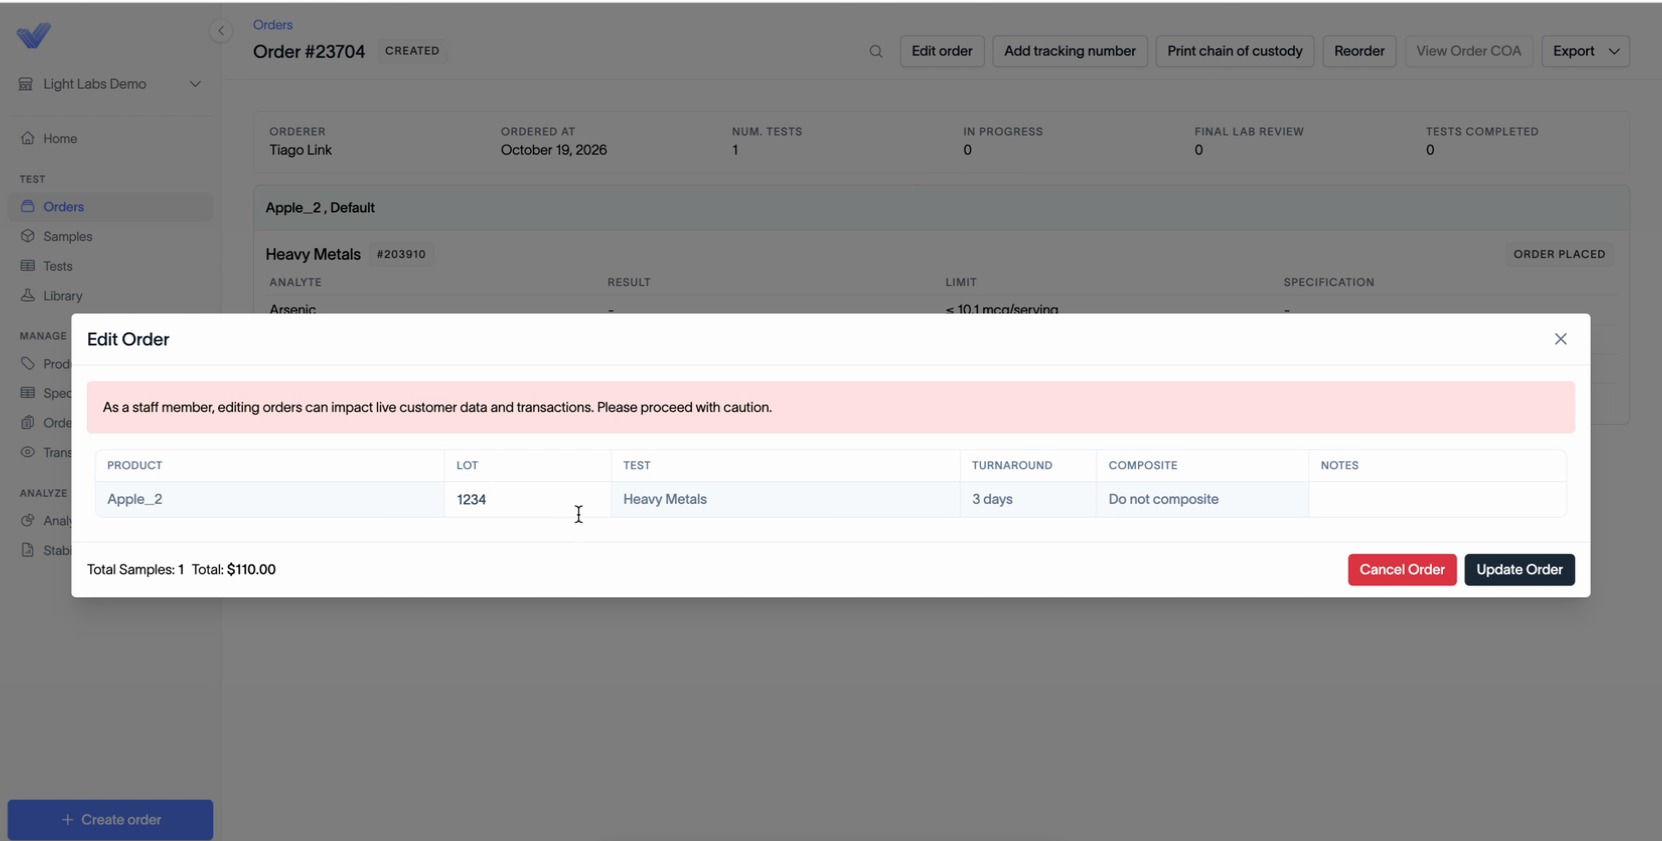Click the Samples cube icon
Image resolution: width=1662 pixels, height=841 pixels.
coord(27,236)
